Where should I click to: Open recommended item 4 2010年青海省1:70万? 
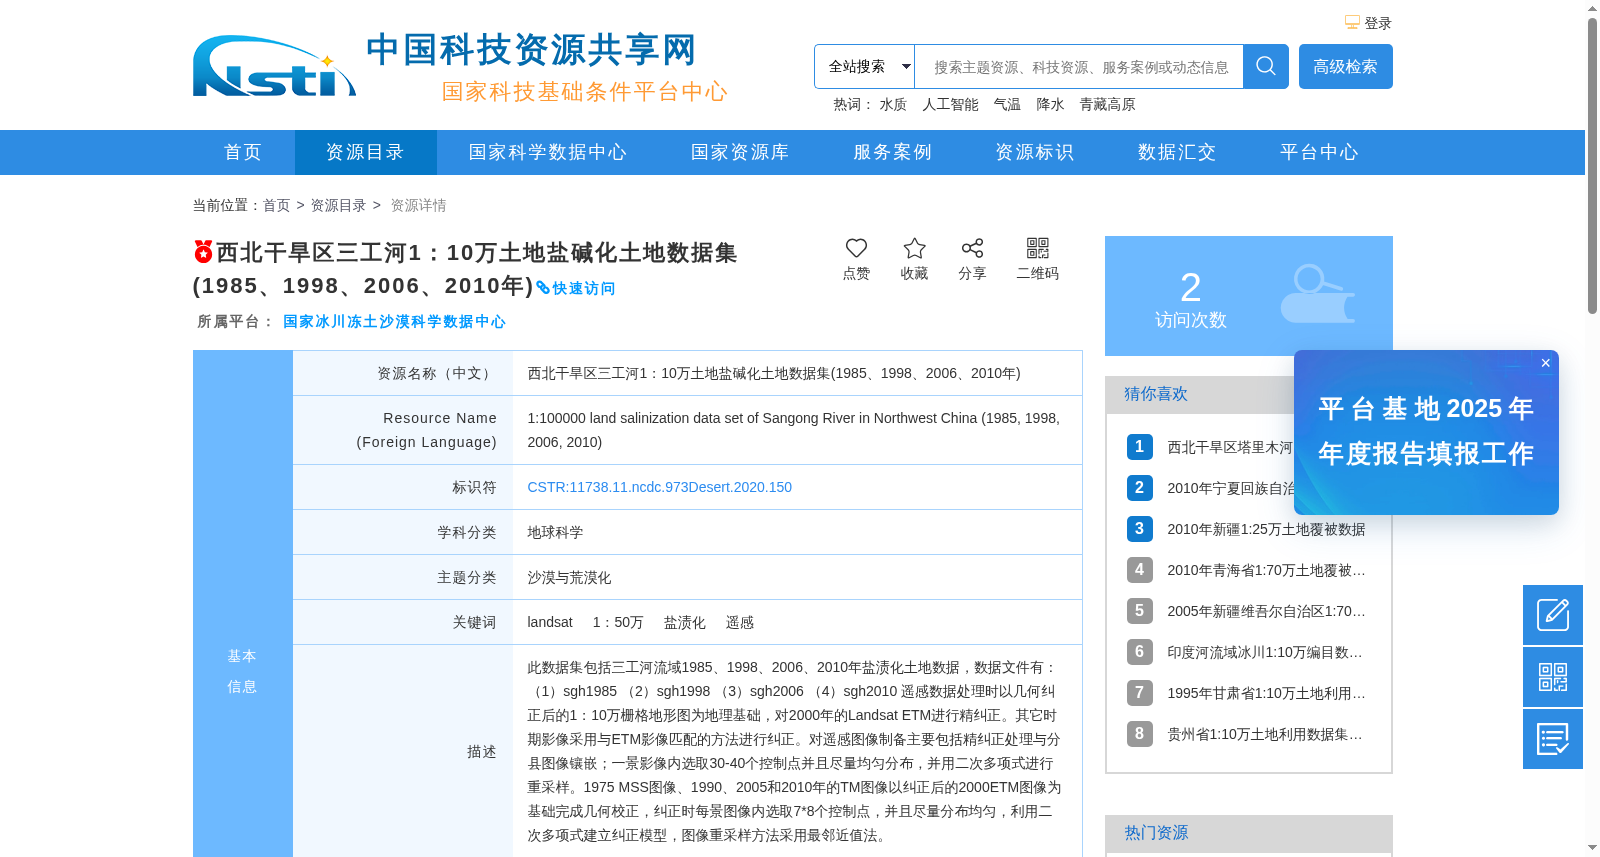[x=1266, y=570]
